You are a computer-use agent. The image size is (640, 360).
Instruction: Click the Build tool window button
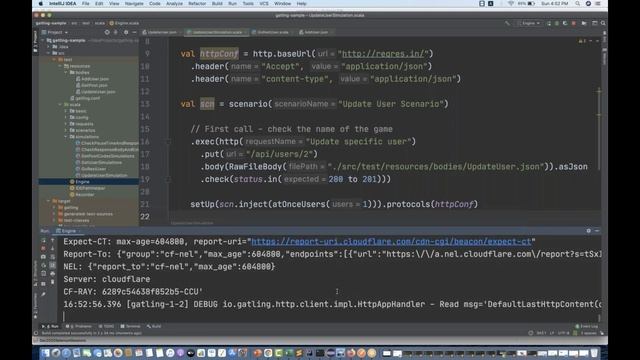[154, 327]
